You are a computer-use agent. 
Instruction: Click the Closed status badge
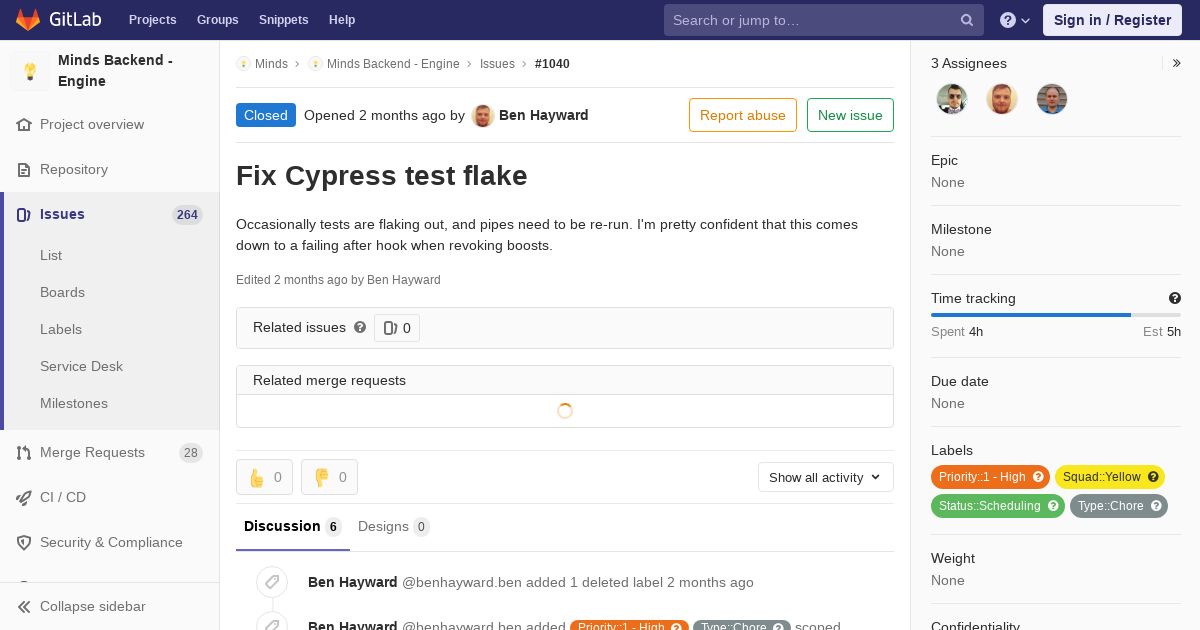click(266, 115)
